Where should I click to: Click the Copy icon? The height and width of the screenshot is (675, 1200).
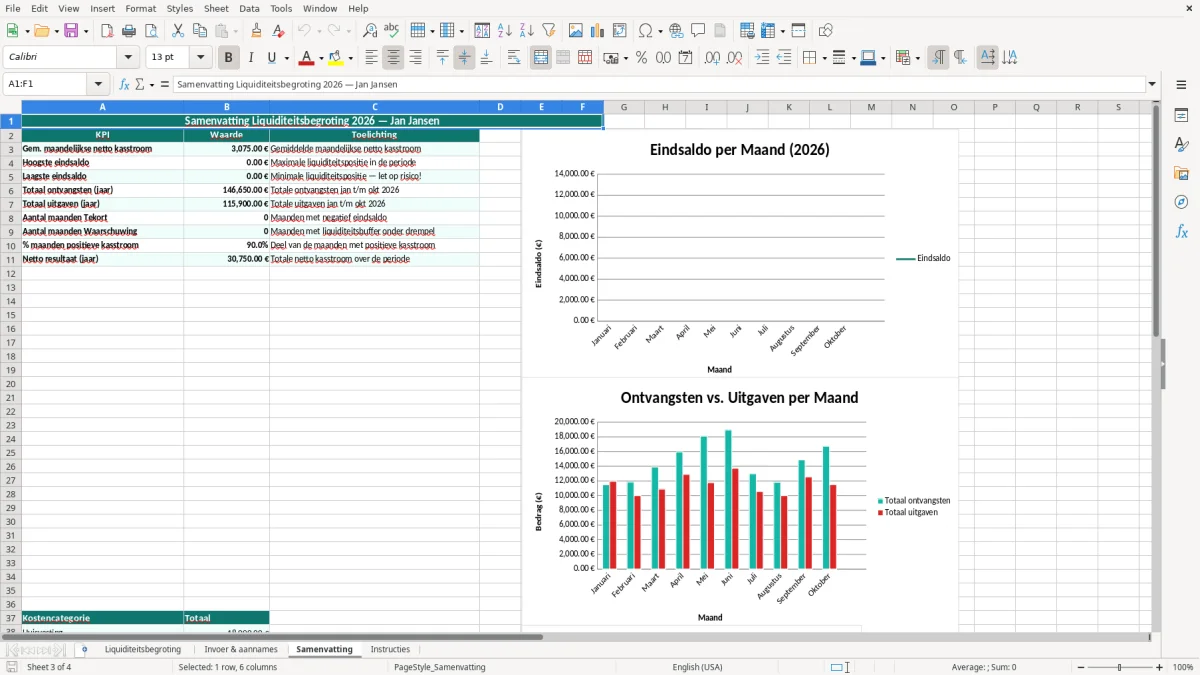pos(199,31)
